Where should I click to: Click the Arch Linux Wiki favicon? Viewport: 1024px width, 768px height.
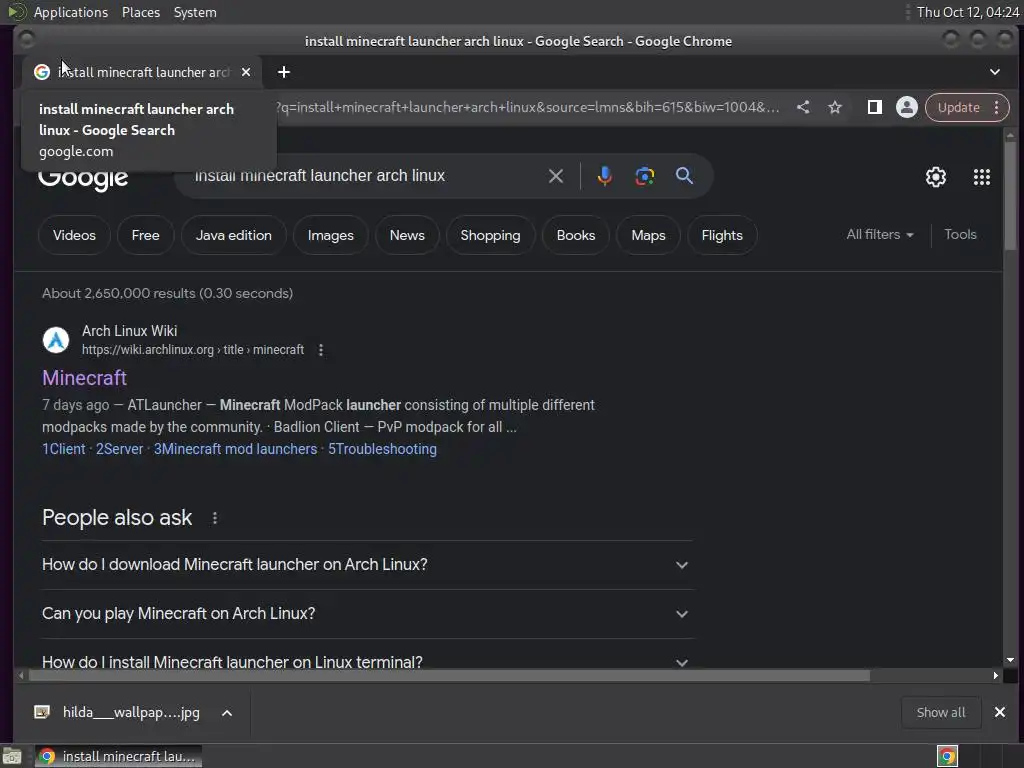[56, 340]
